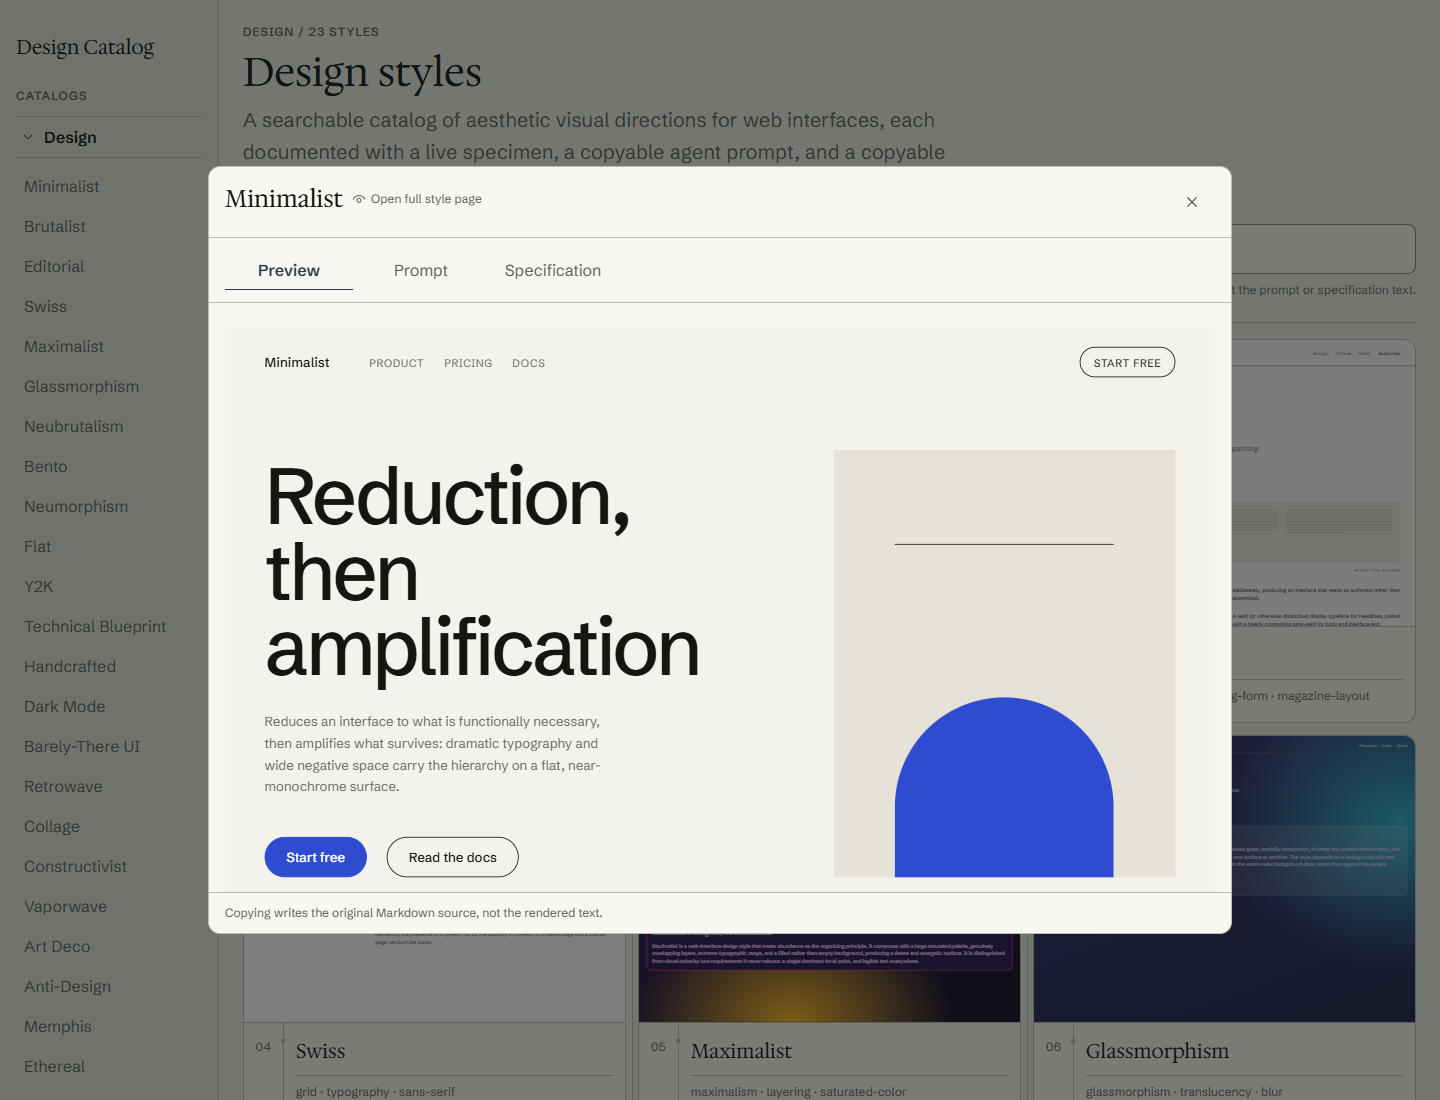Open the Specification tab
The height and width of the screenshot is (1100, 1440).
[x=552, y=270]
